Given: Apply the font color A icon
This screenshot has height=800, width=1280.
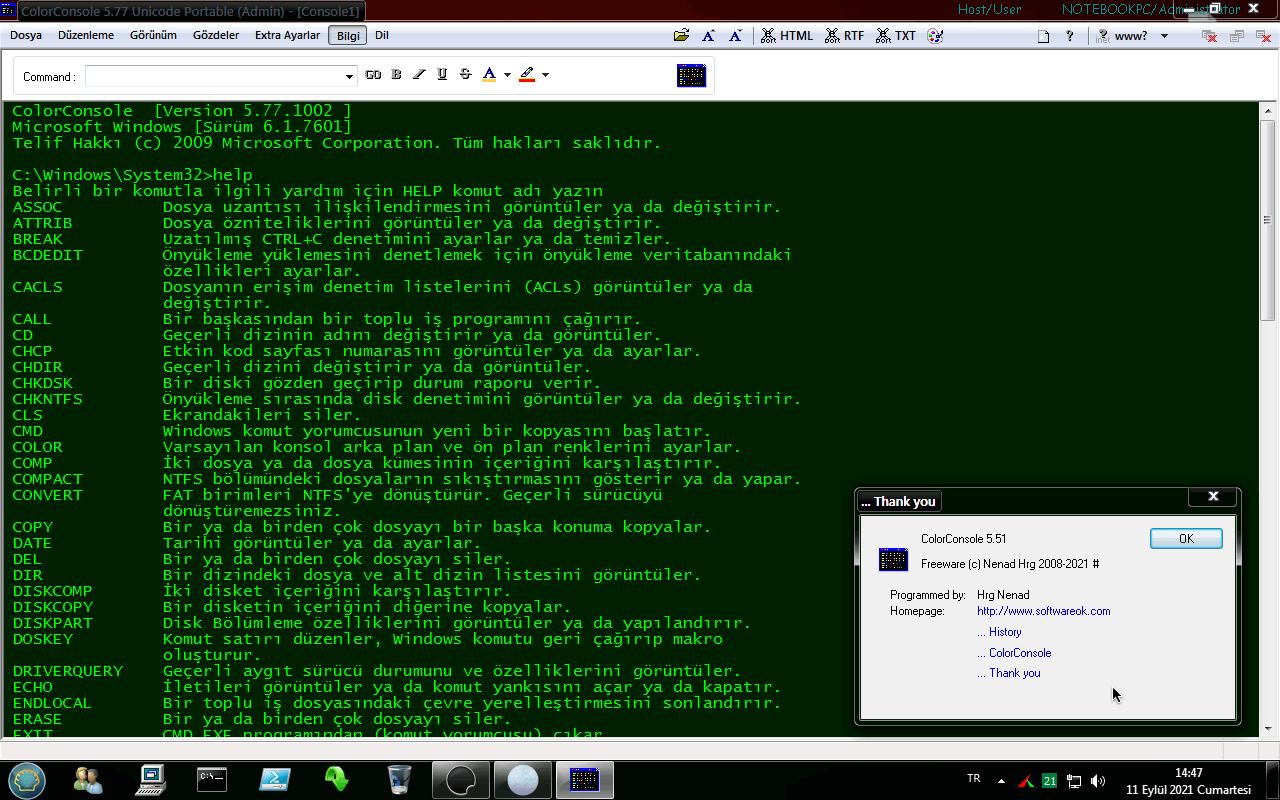Looking at the screenshot, I should pyautogui.click(x=489, y=75).
